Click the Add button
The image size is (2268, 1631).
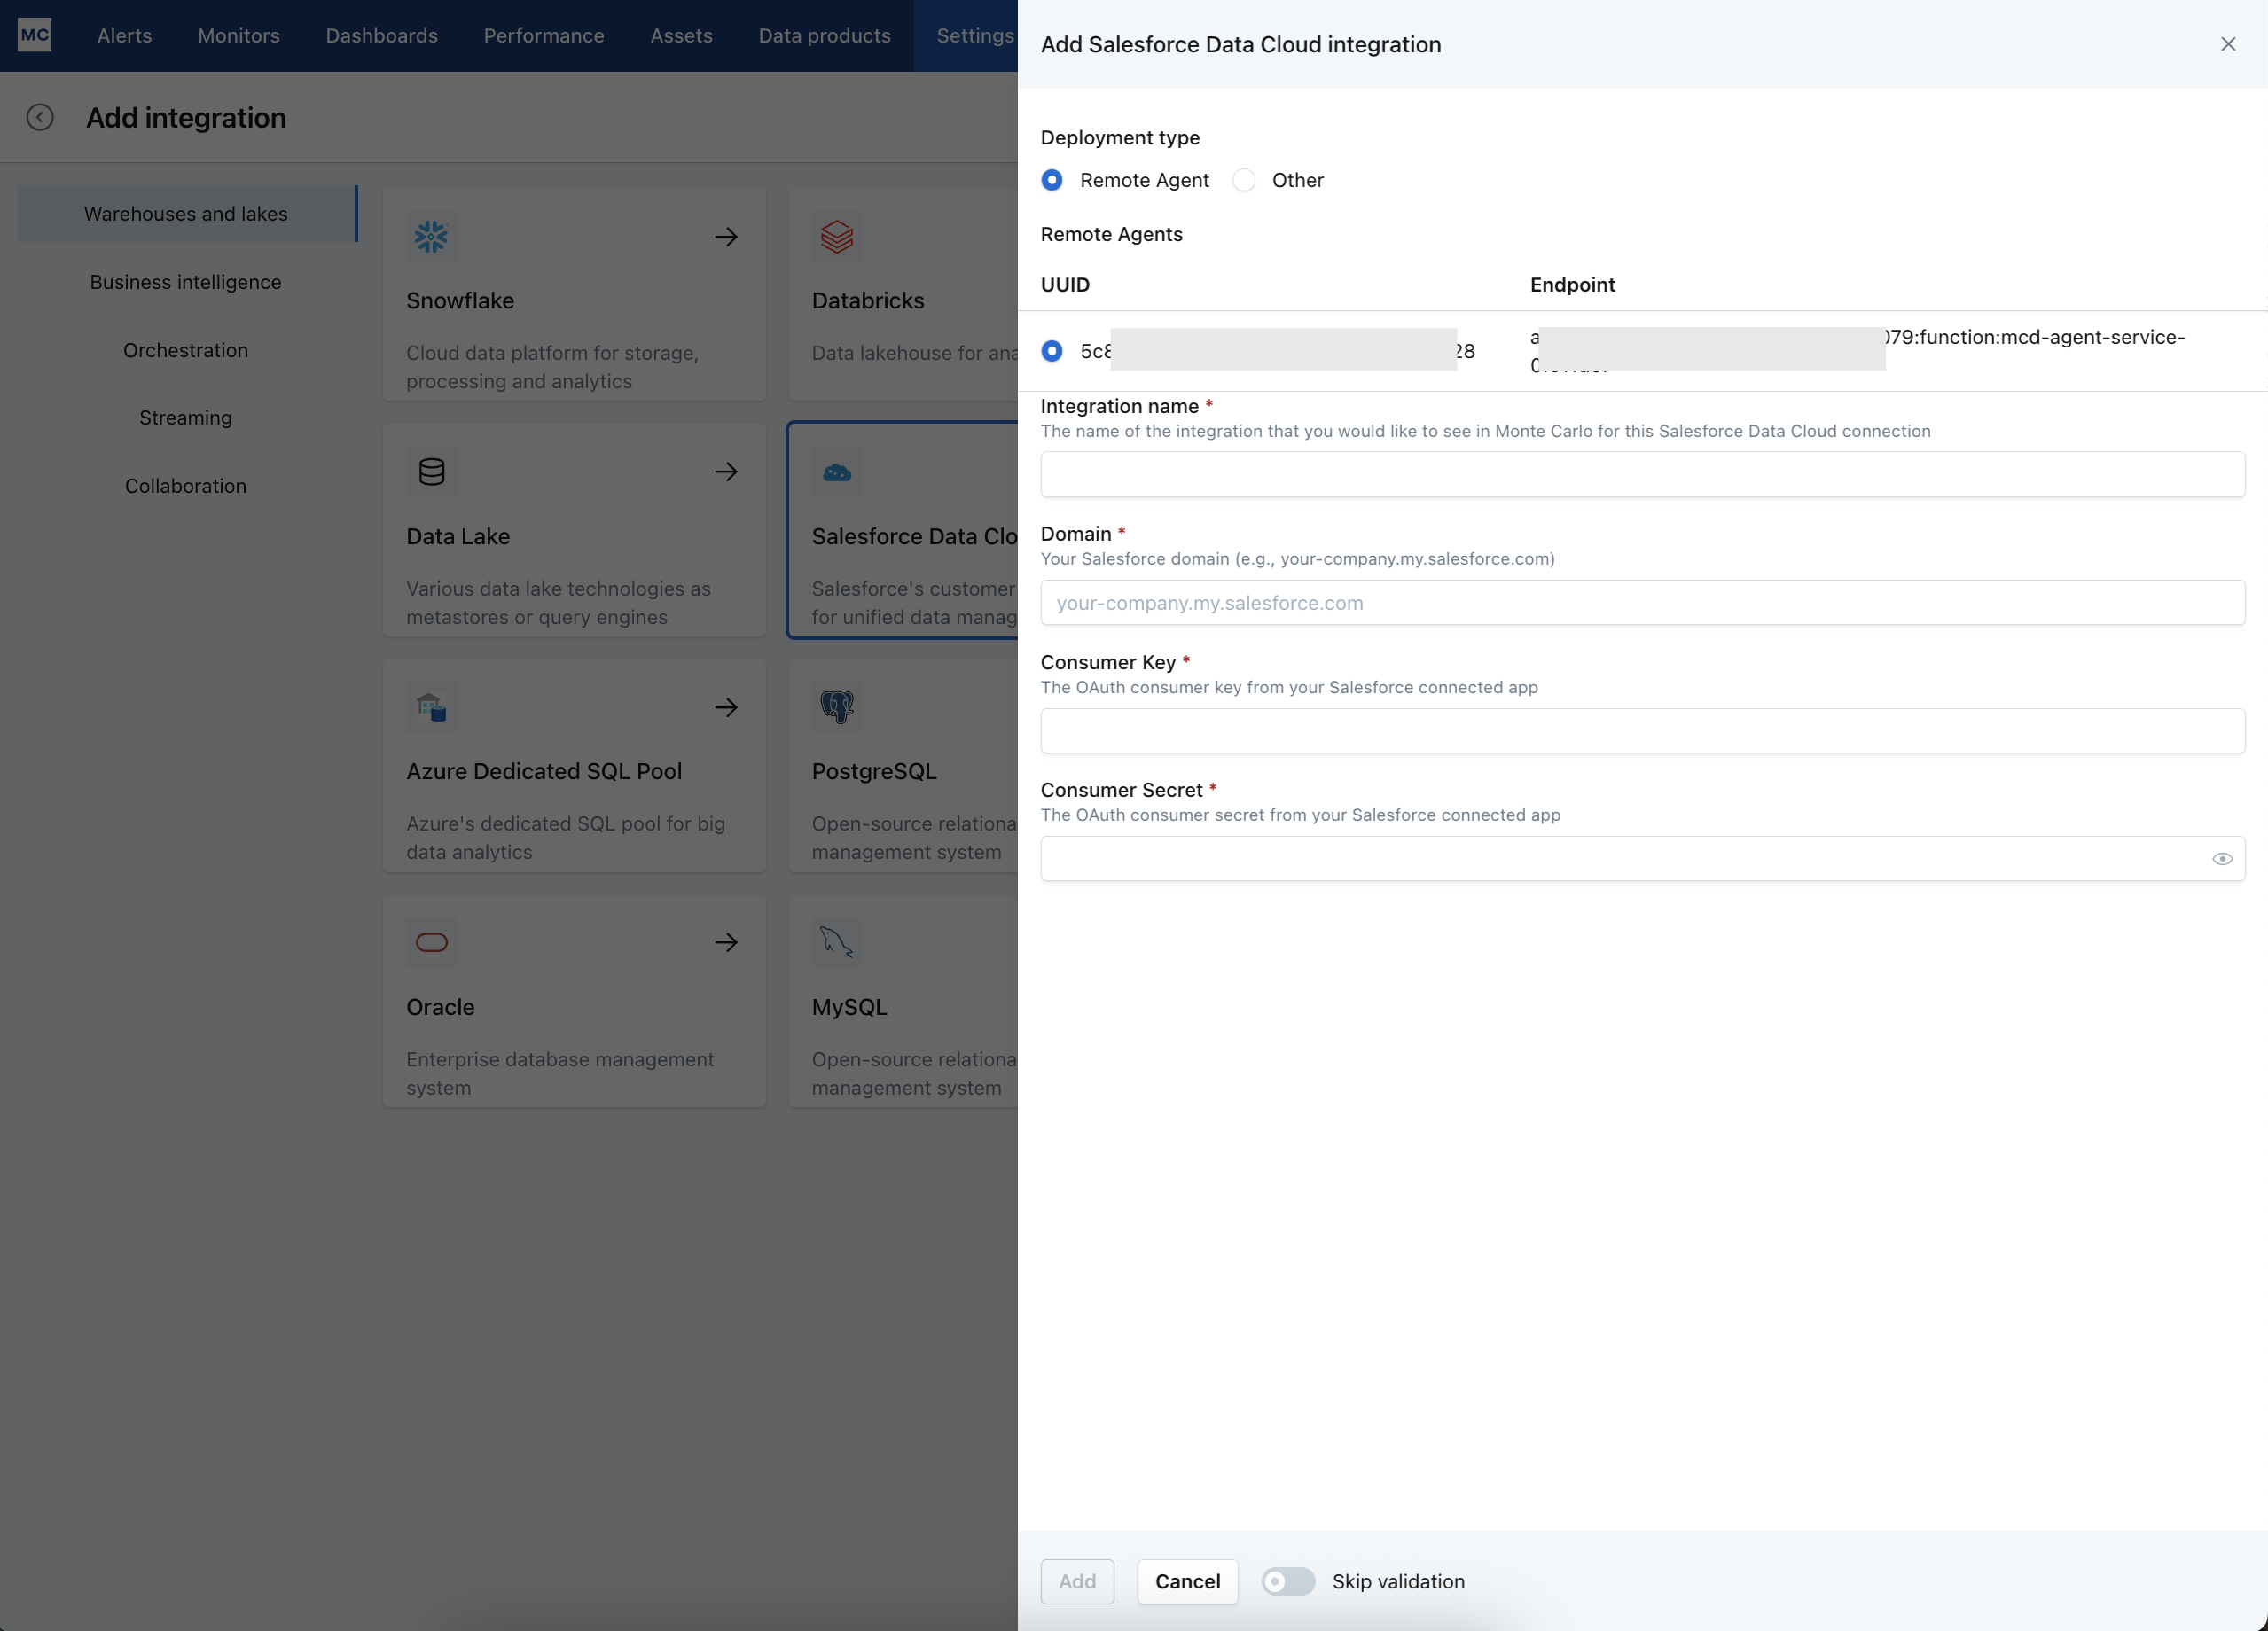[1077, 1581]
